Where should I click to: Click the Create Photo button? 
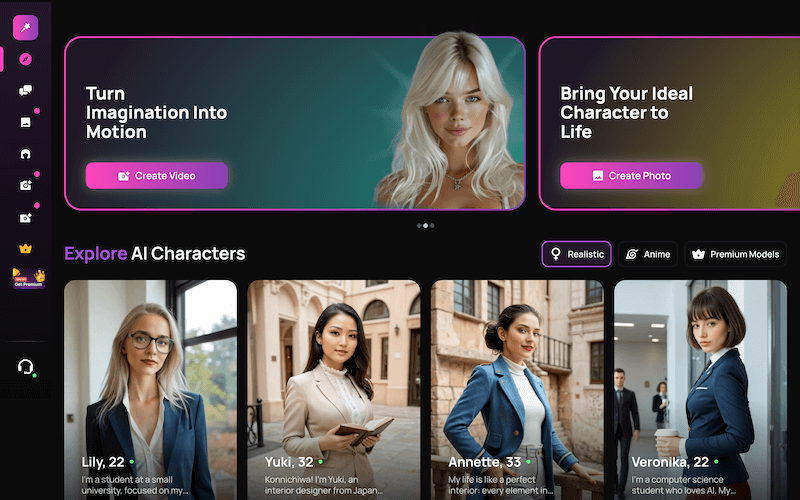point(631,176)
